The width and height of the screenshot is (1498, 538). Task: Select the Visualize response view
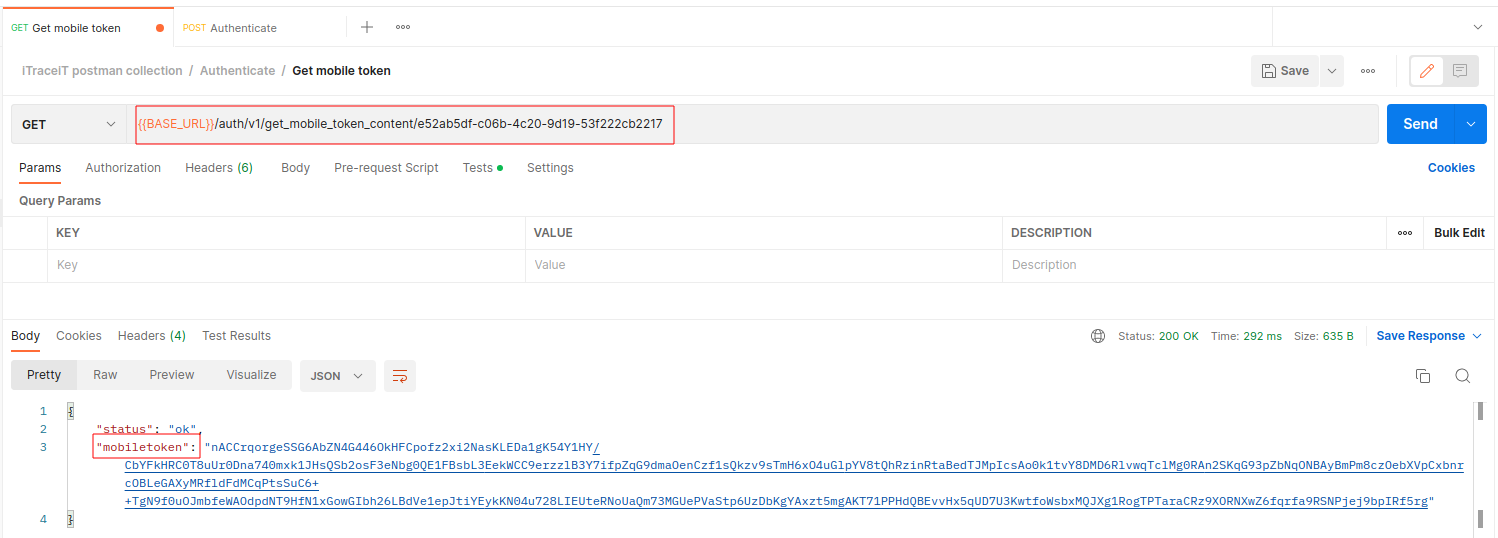[251, 375]
